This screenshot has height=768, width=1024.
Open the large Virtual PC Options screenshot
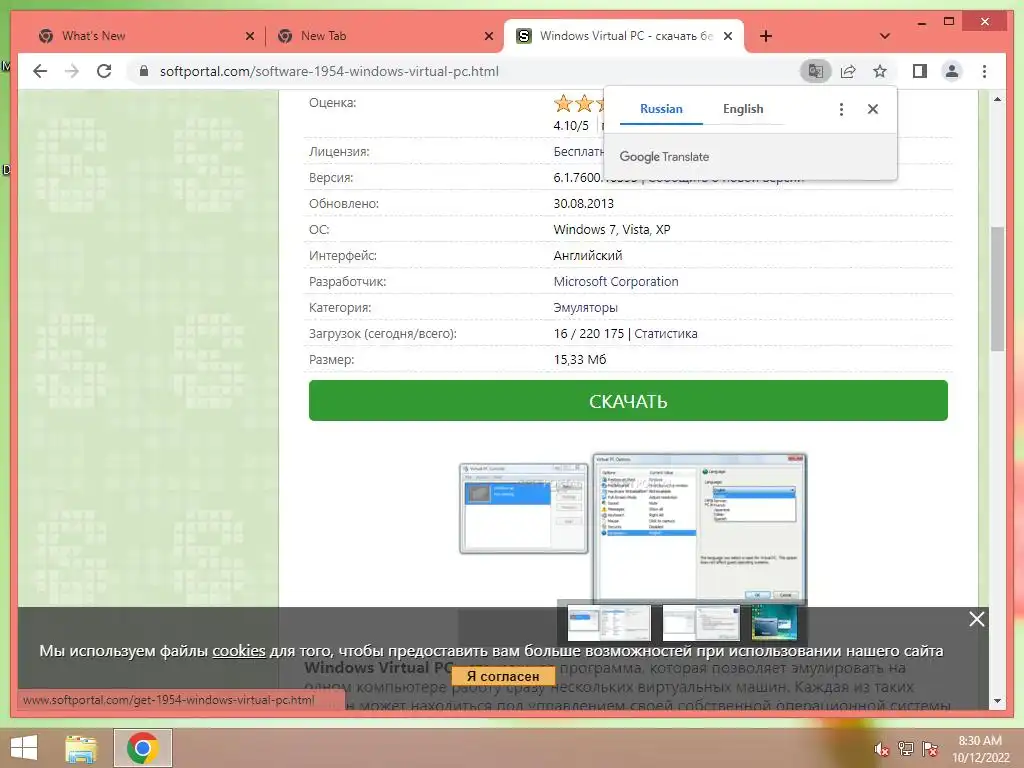tap(699, 528)
